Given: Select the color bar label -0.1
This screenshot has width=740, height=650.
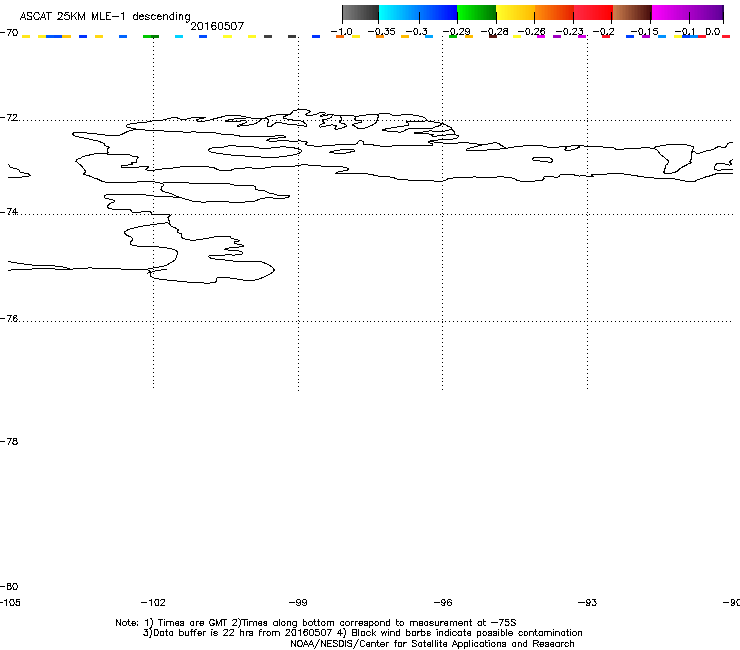Looking at the screenshot, I should click(685, 32).
